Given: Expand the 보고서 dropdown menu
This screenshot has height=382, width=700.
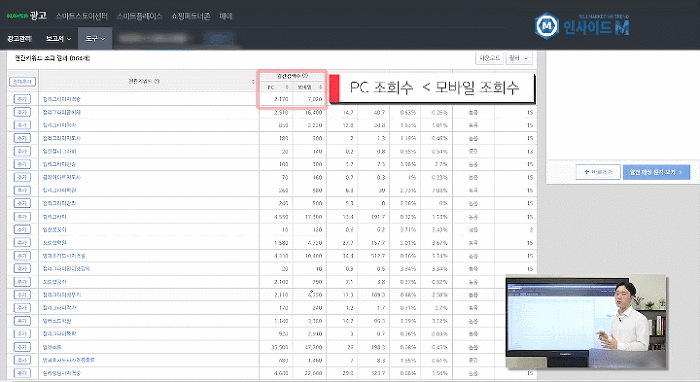Looking at the screenshot, I should 58,39.
